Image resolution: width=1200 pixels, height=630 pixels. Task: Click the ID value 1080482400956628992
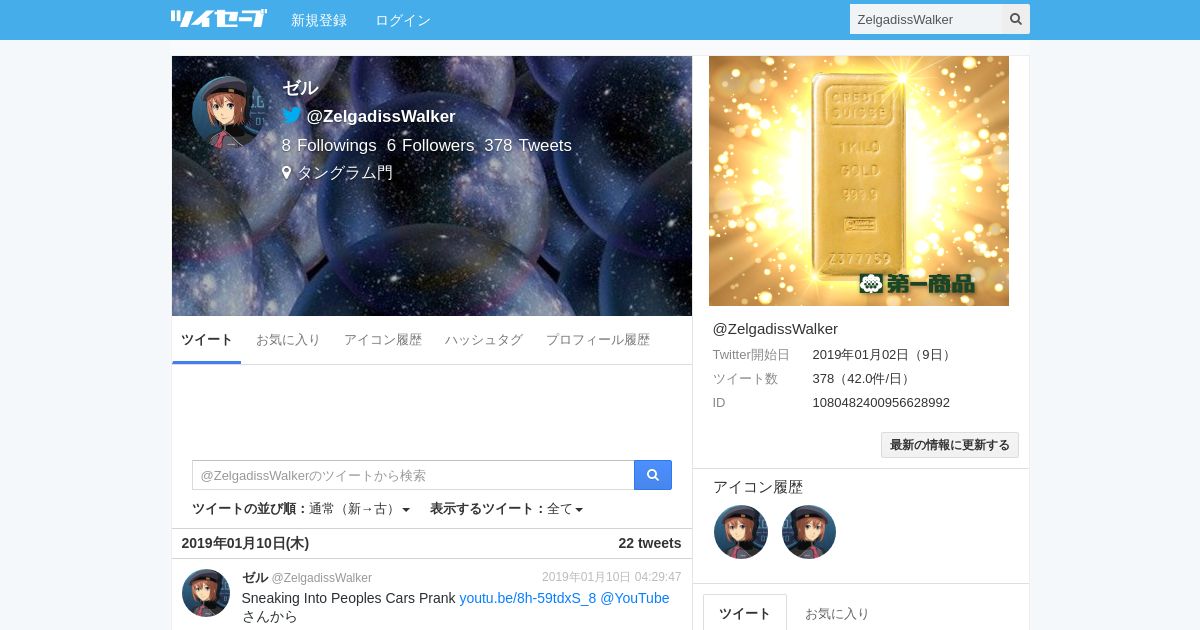pos(881,403)
